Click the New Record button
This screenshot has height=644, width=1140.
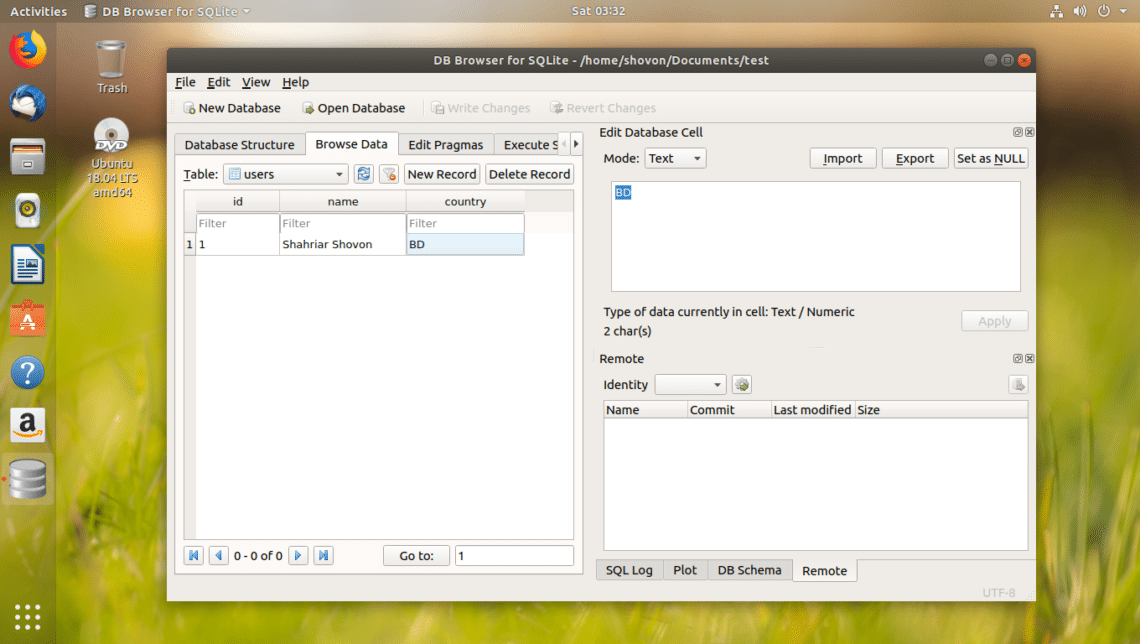tap(441, 174)
